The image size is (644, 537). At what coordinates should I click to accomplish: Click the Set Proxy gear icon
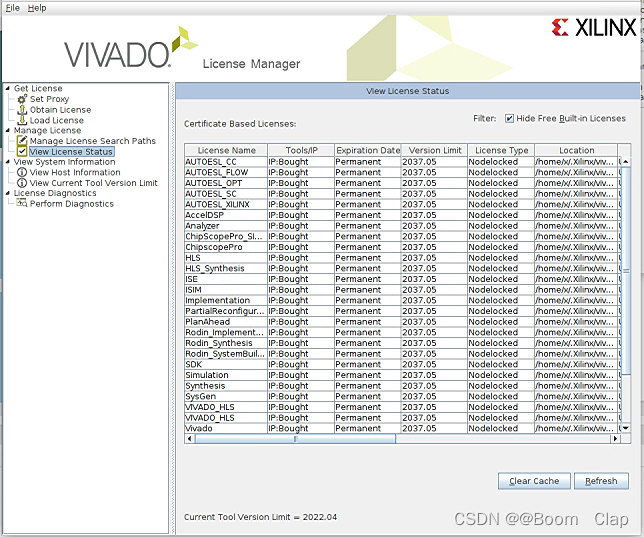pyautogui.click(x=22, y=99)
